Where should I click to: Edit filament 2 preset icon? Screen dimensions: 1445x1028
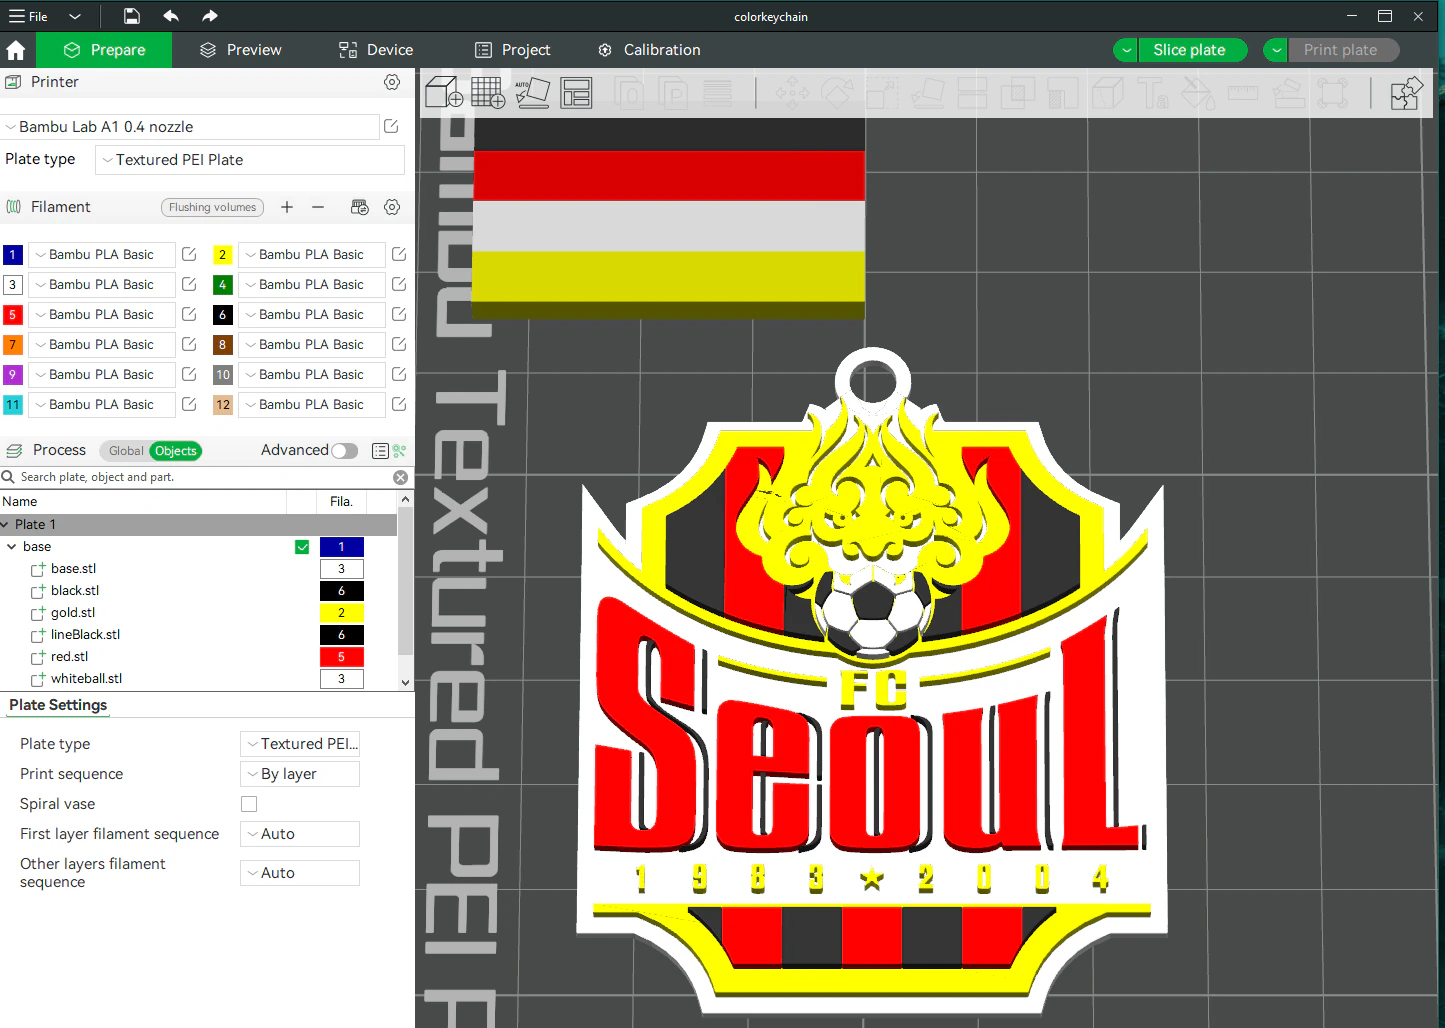399,255
